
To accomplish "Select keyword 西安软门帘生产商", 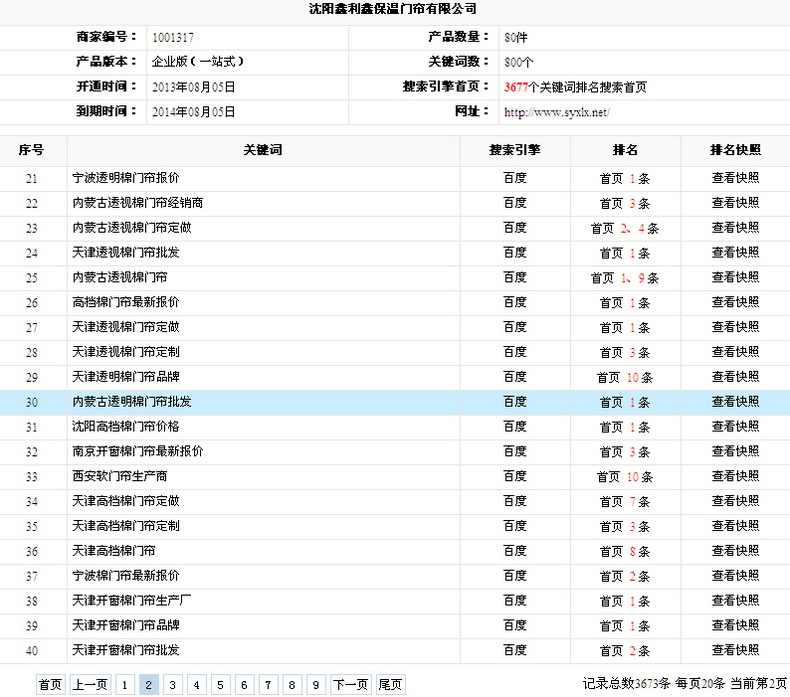I will point(120,476).
